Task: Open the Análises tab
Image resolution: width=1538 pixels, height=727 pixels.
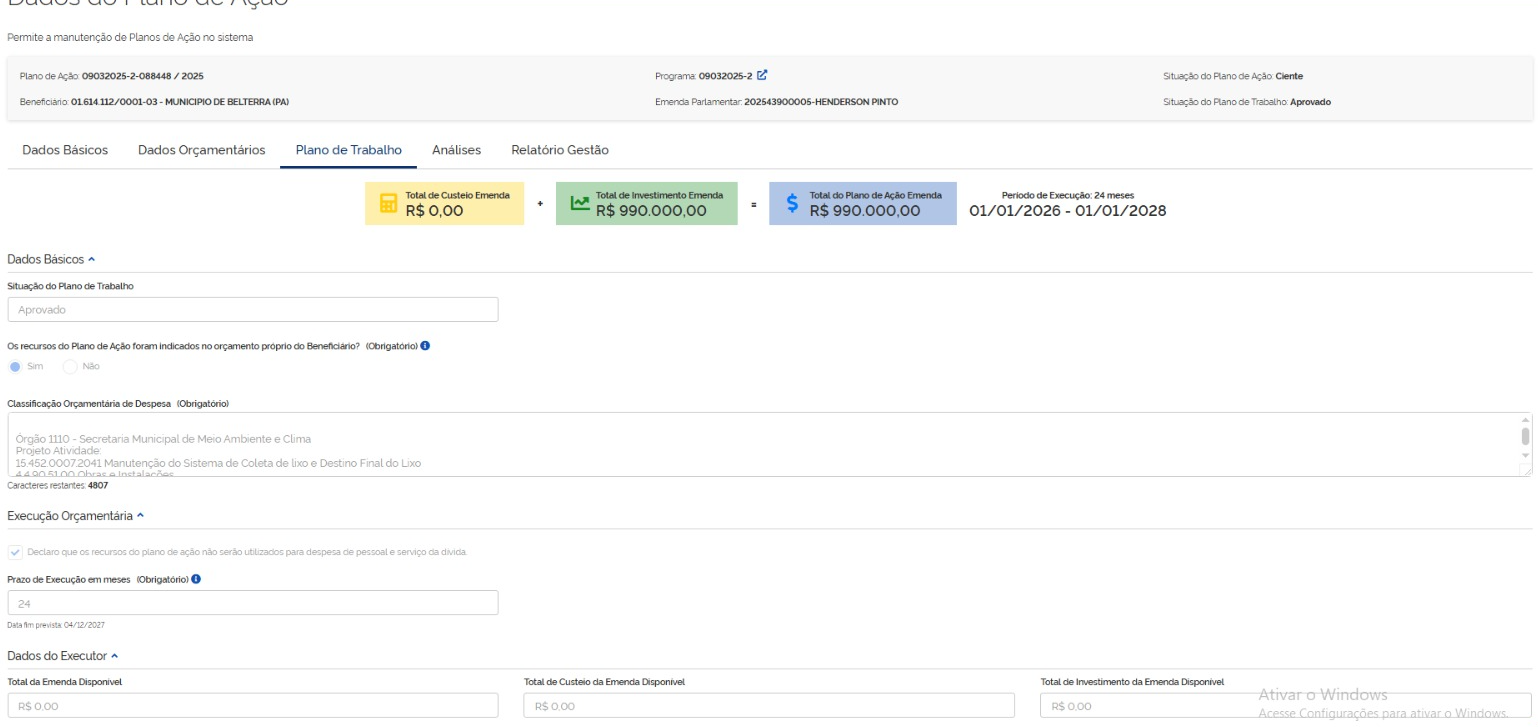Action: (456, 150)
